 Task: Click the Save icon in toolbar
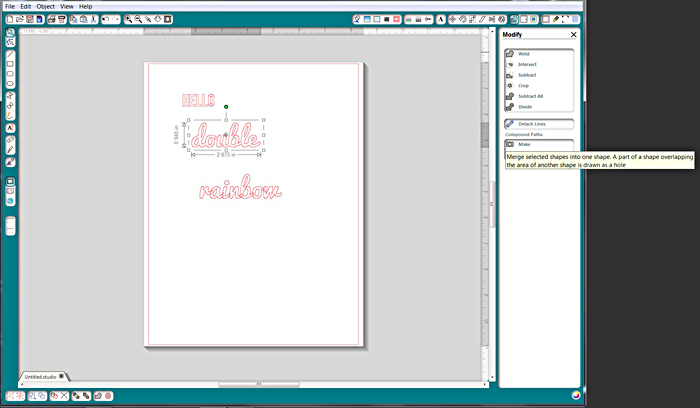pyautogui.click(x=29, y=19)
